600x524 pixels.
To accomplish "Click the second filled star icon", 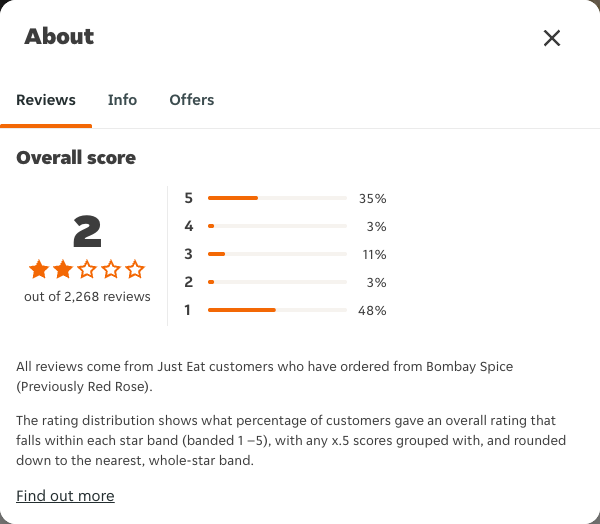I will click(63, 269).
